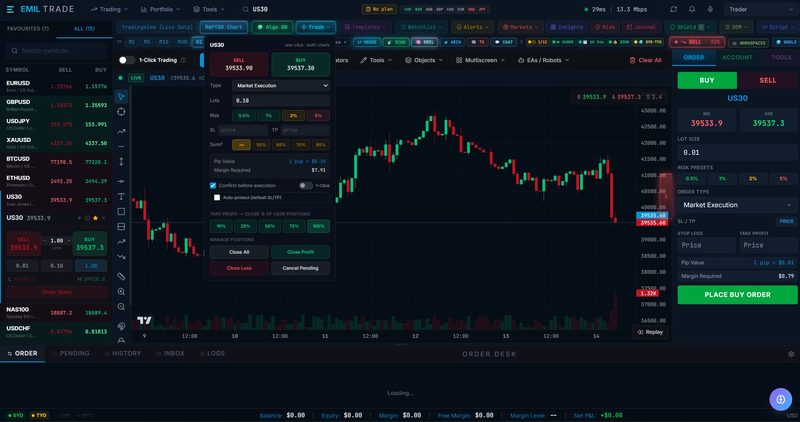Screen dimensions: 800x422
Task: Click the SCAN chip in quick bar
Action: [x=396, y=42]
